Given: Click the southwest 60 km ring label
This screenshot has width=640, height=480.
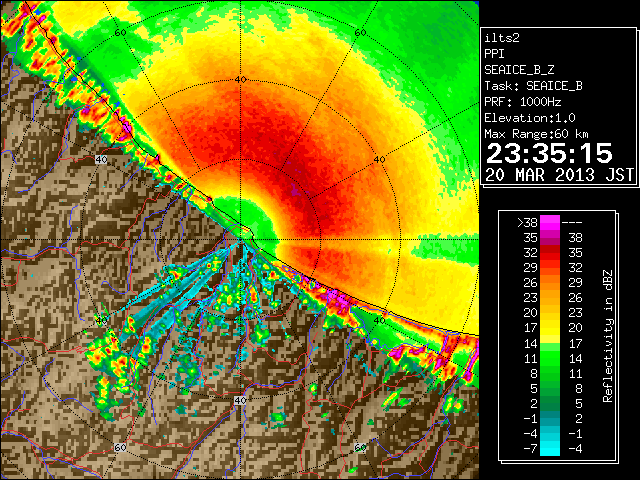Looking at the screenshot, I should [120, 448].
